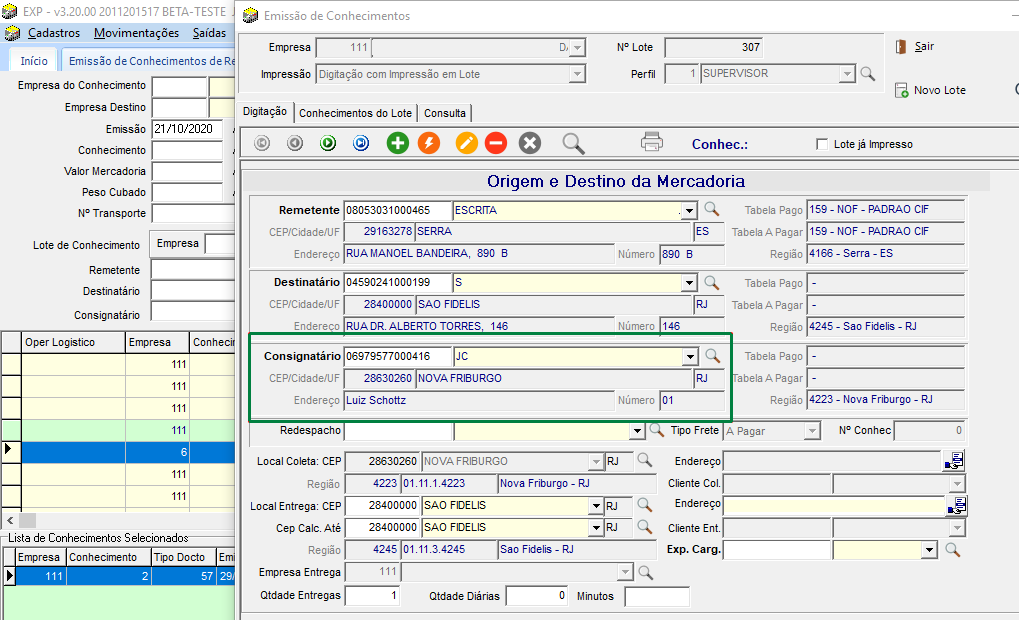
Task: Click the green next record arrow
Action: (x=328, y=143)
